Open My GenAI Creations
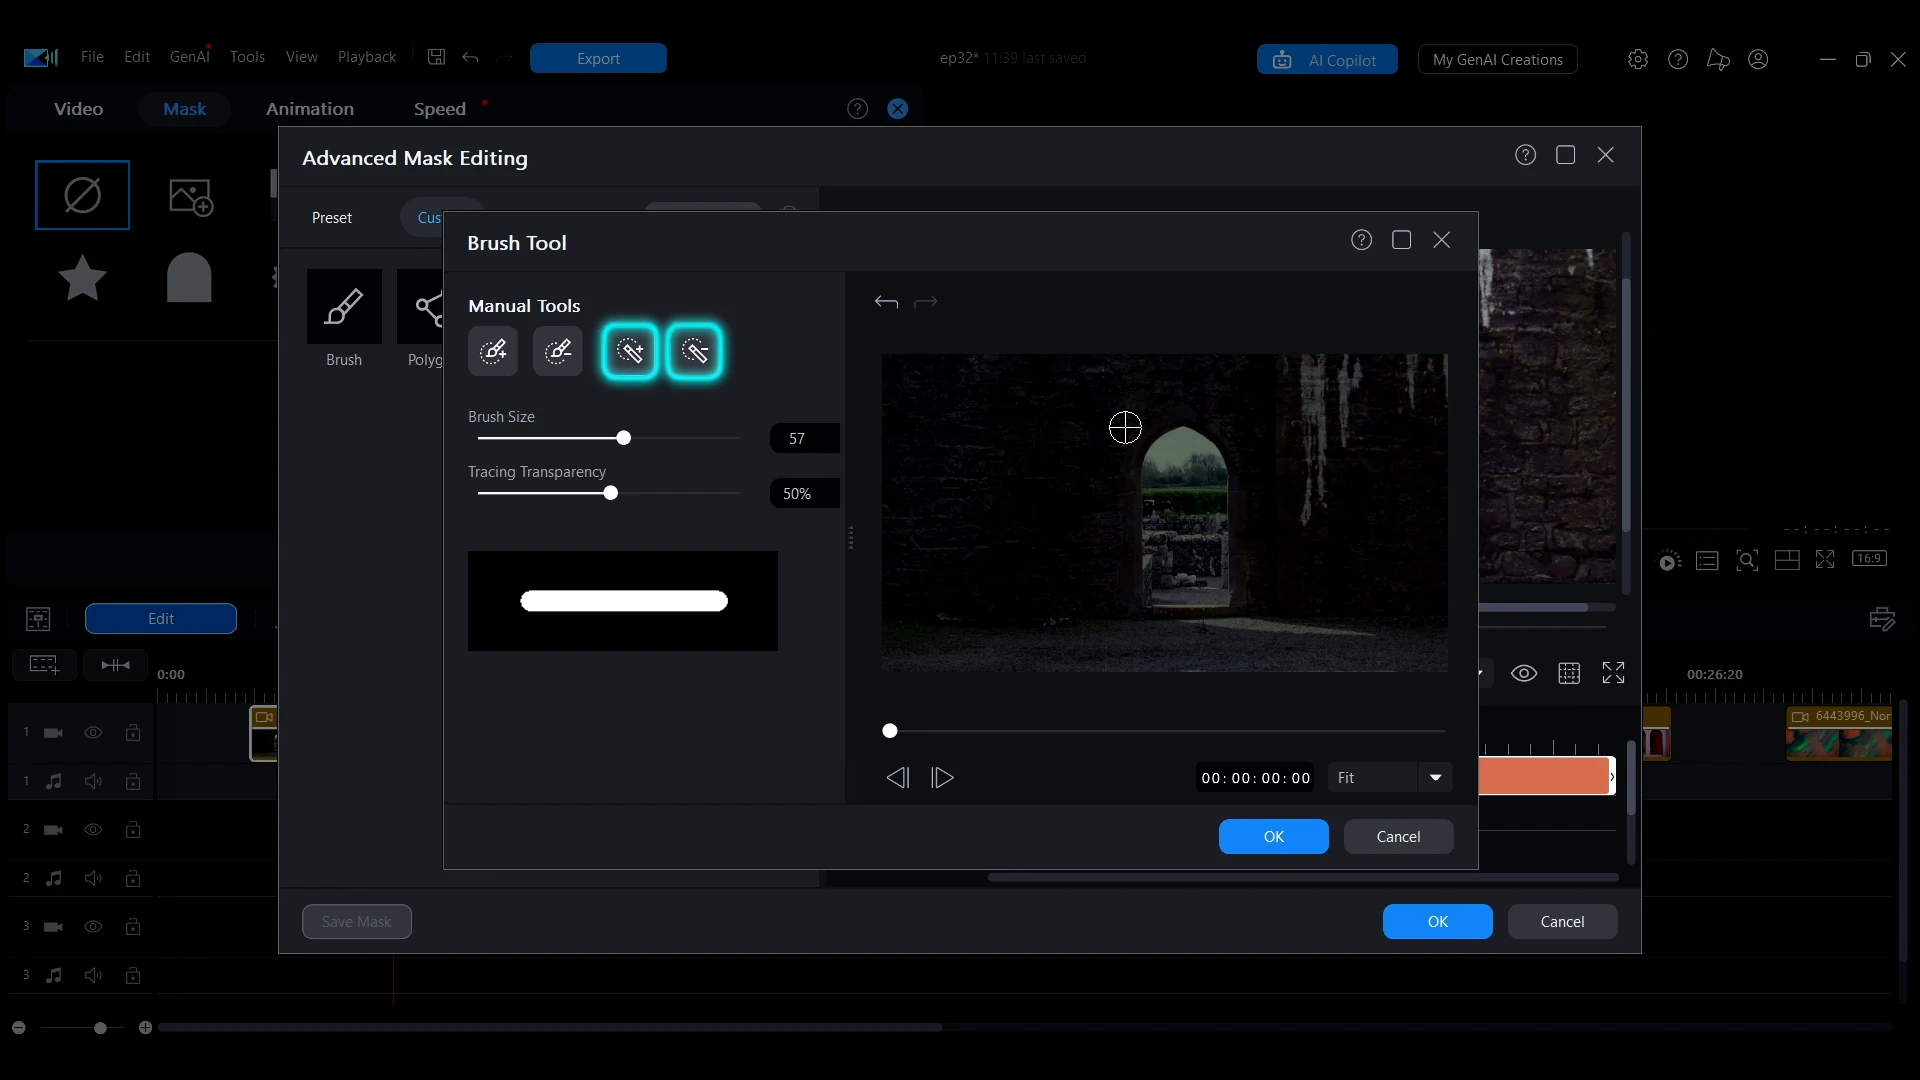Viewport: 1920px width, 1080px height. (1497, 60)
